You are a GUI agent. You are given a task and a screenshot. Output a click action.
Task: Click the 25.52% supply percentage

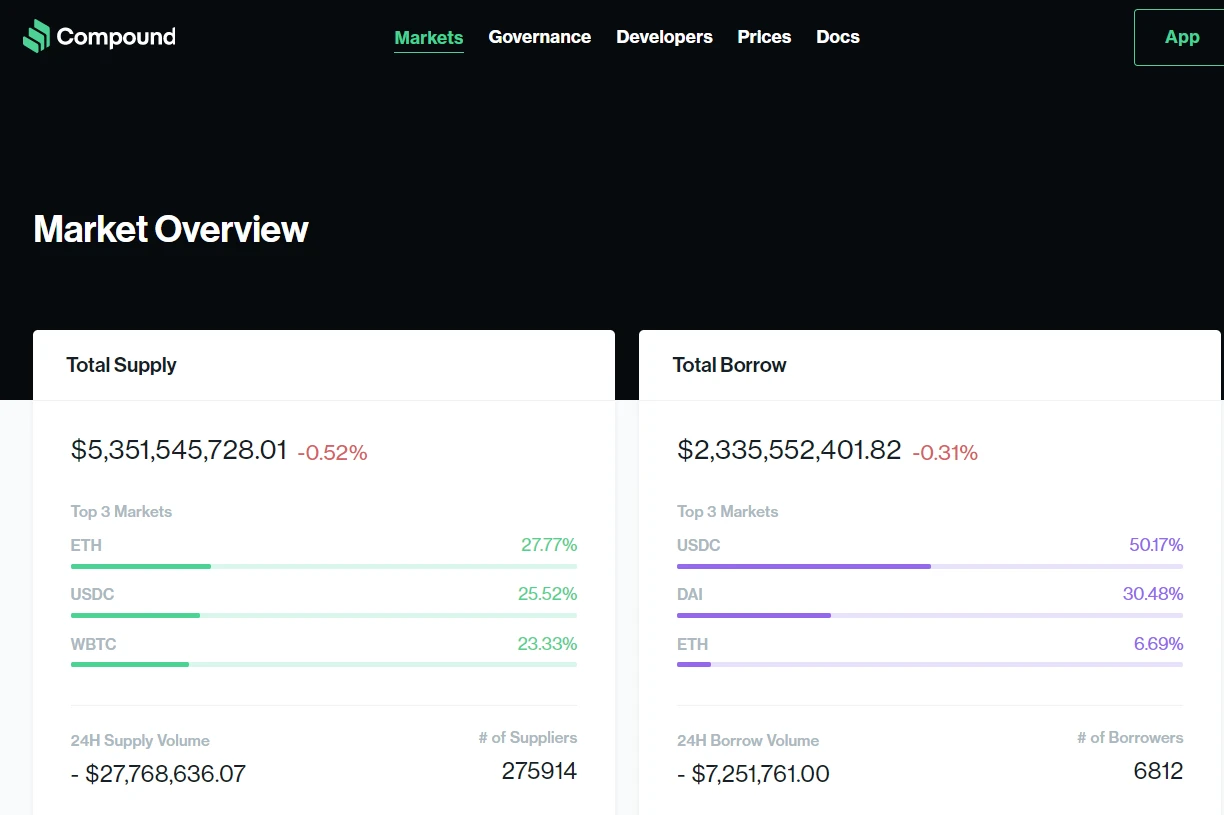tap(547, 594)
